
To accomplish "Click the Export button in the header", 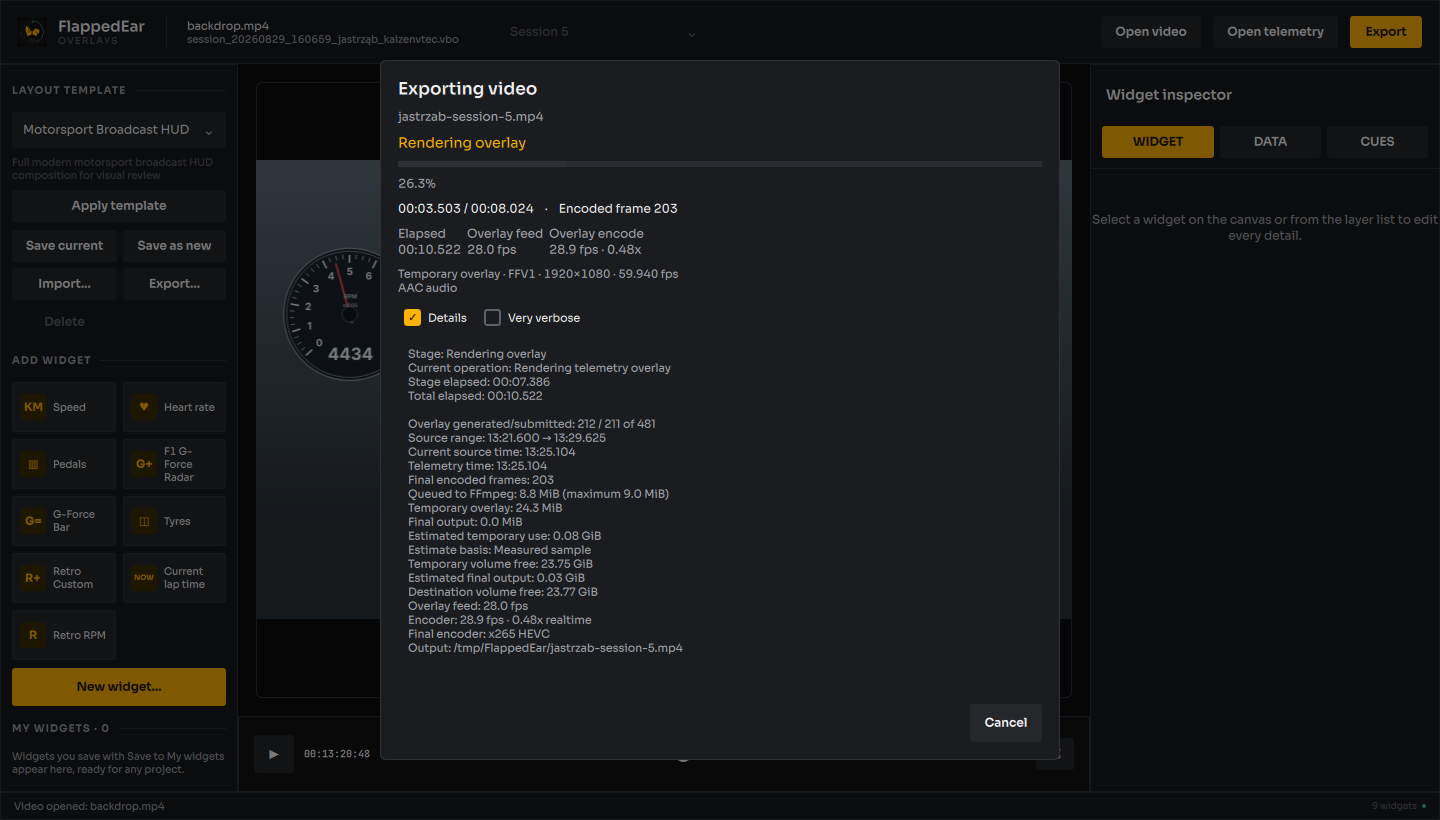I will click(1386, 32).
